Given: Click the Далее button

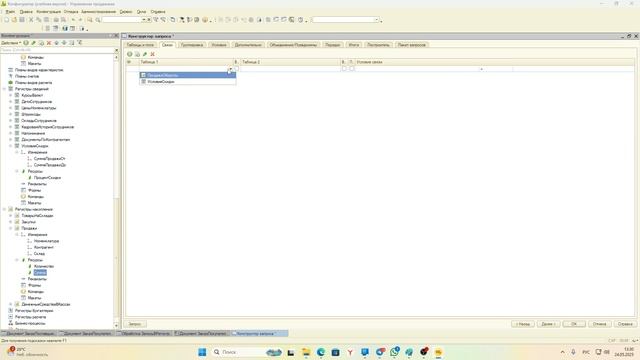Looking at the screenshot, I should point(548,324).
